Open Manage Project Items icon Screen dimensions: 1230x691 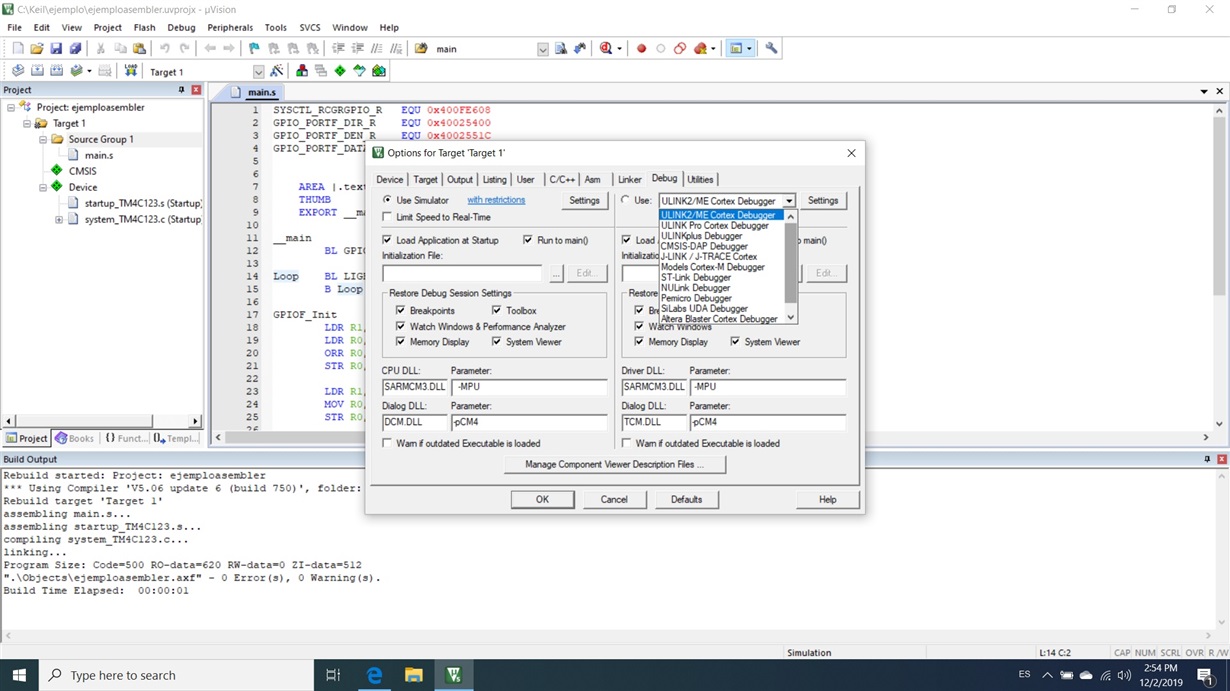coord(302,71)
